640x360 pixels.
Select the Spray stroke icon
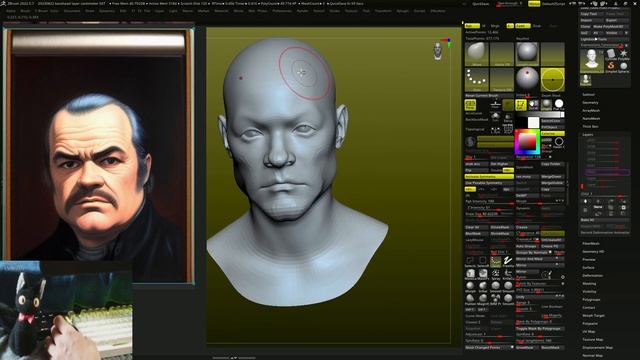496,273
